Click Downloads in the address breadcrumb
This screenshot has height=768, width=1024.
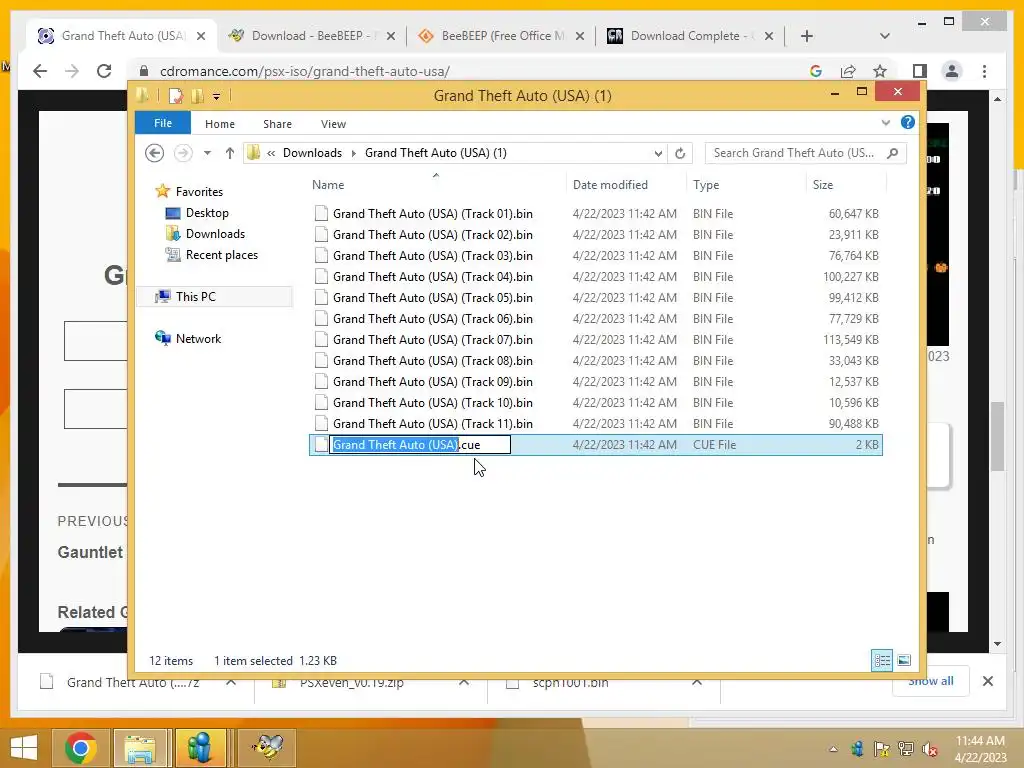tap(312, 153)
